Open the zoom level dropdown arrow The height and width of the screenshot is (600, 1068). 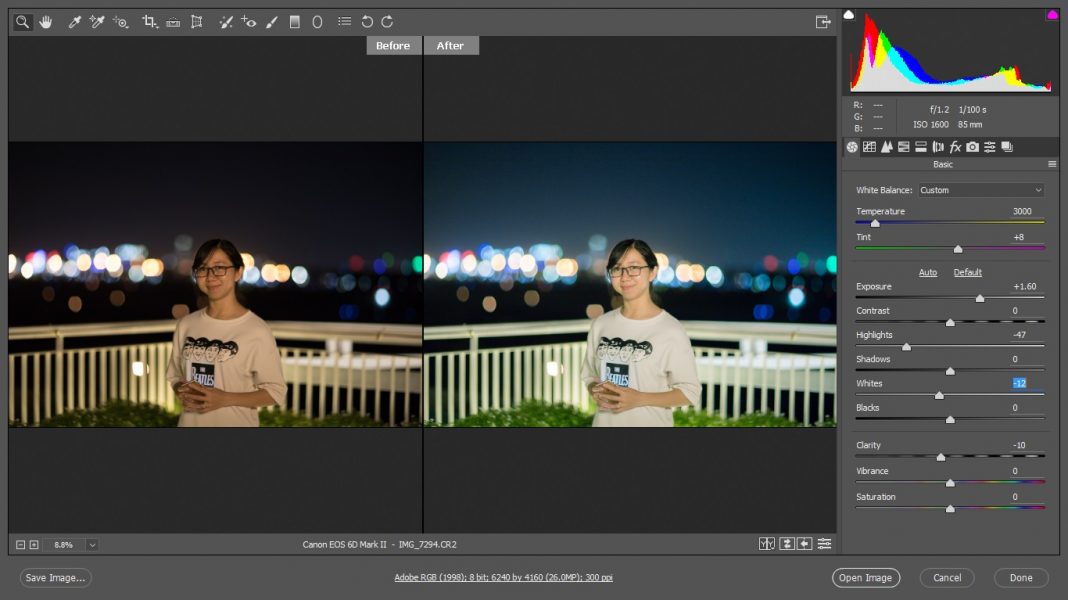pos(92,545)
